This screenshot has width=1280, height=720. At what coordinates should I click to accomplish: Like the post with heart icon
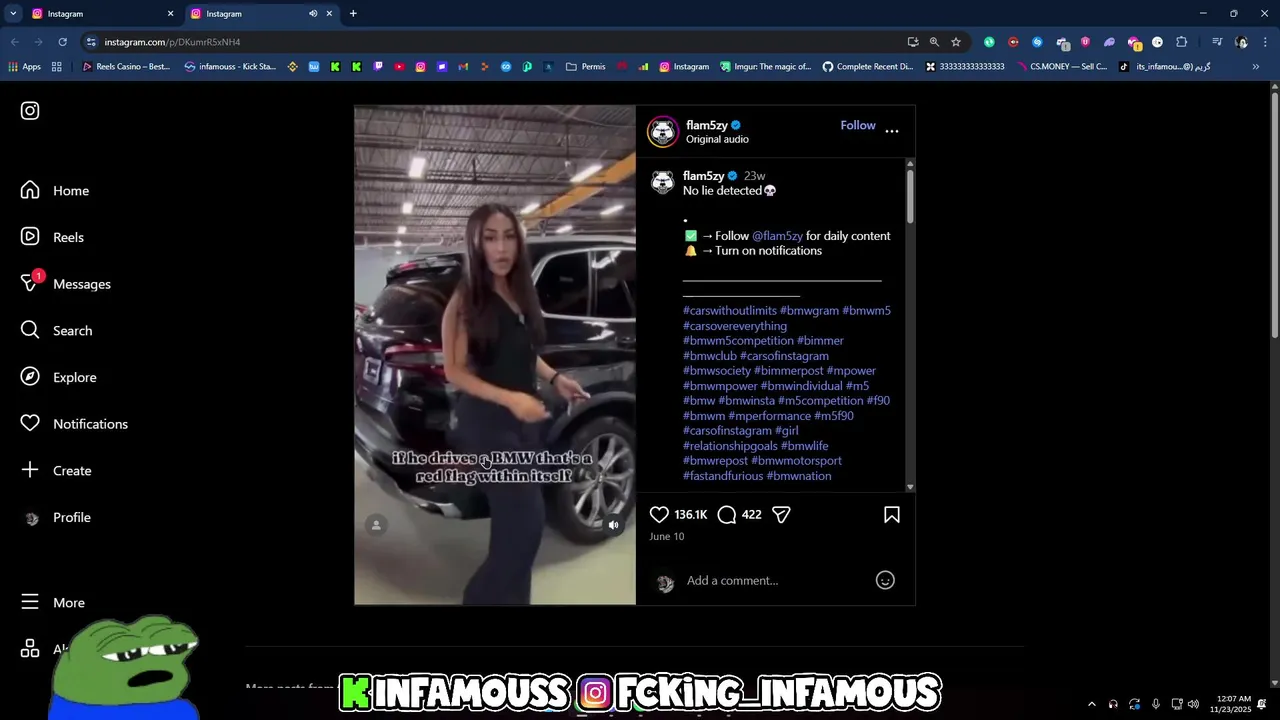(x=659, y=514)
